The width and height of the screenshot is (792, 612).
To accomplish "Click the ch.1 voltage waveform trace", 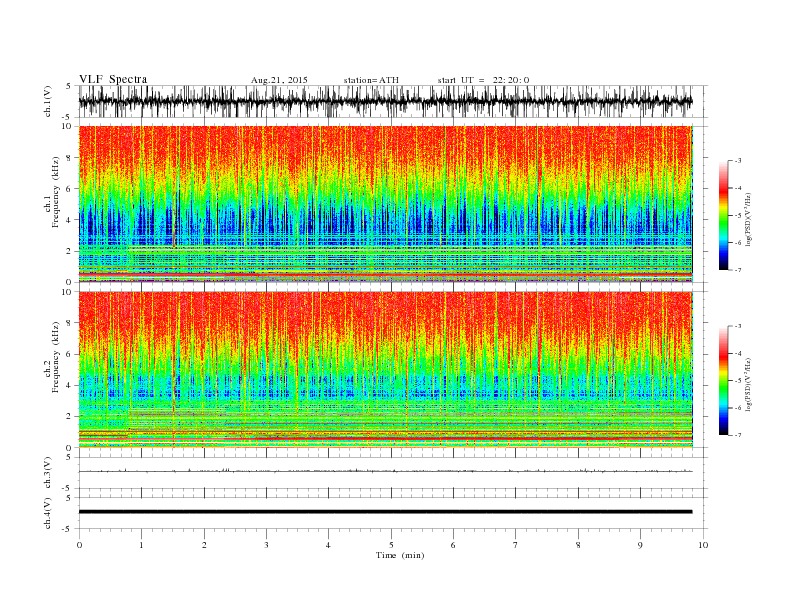I will (x=385, y=101).
